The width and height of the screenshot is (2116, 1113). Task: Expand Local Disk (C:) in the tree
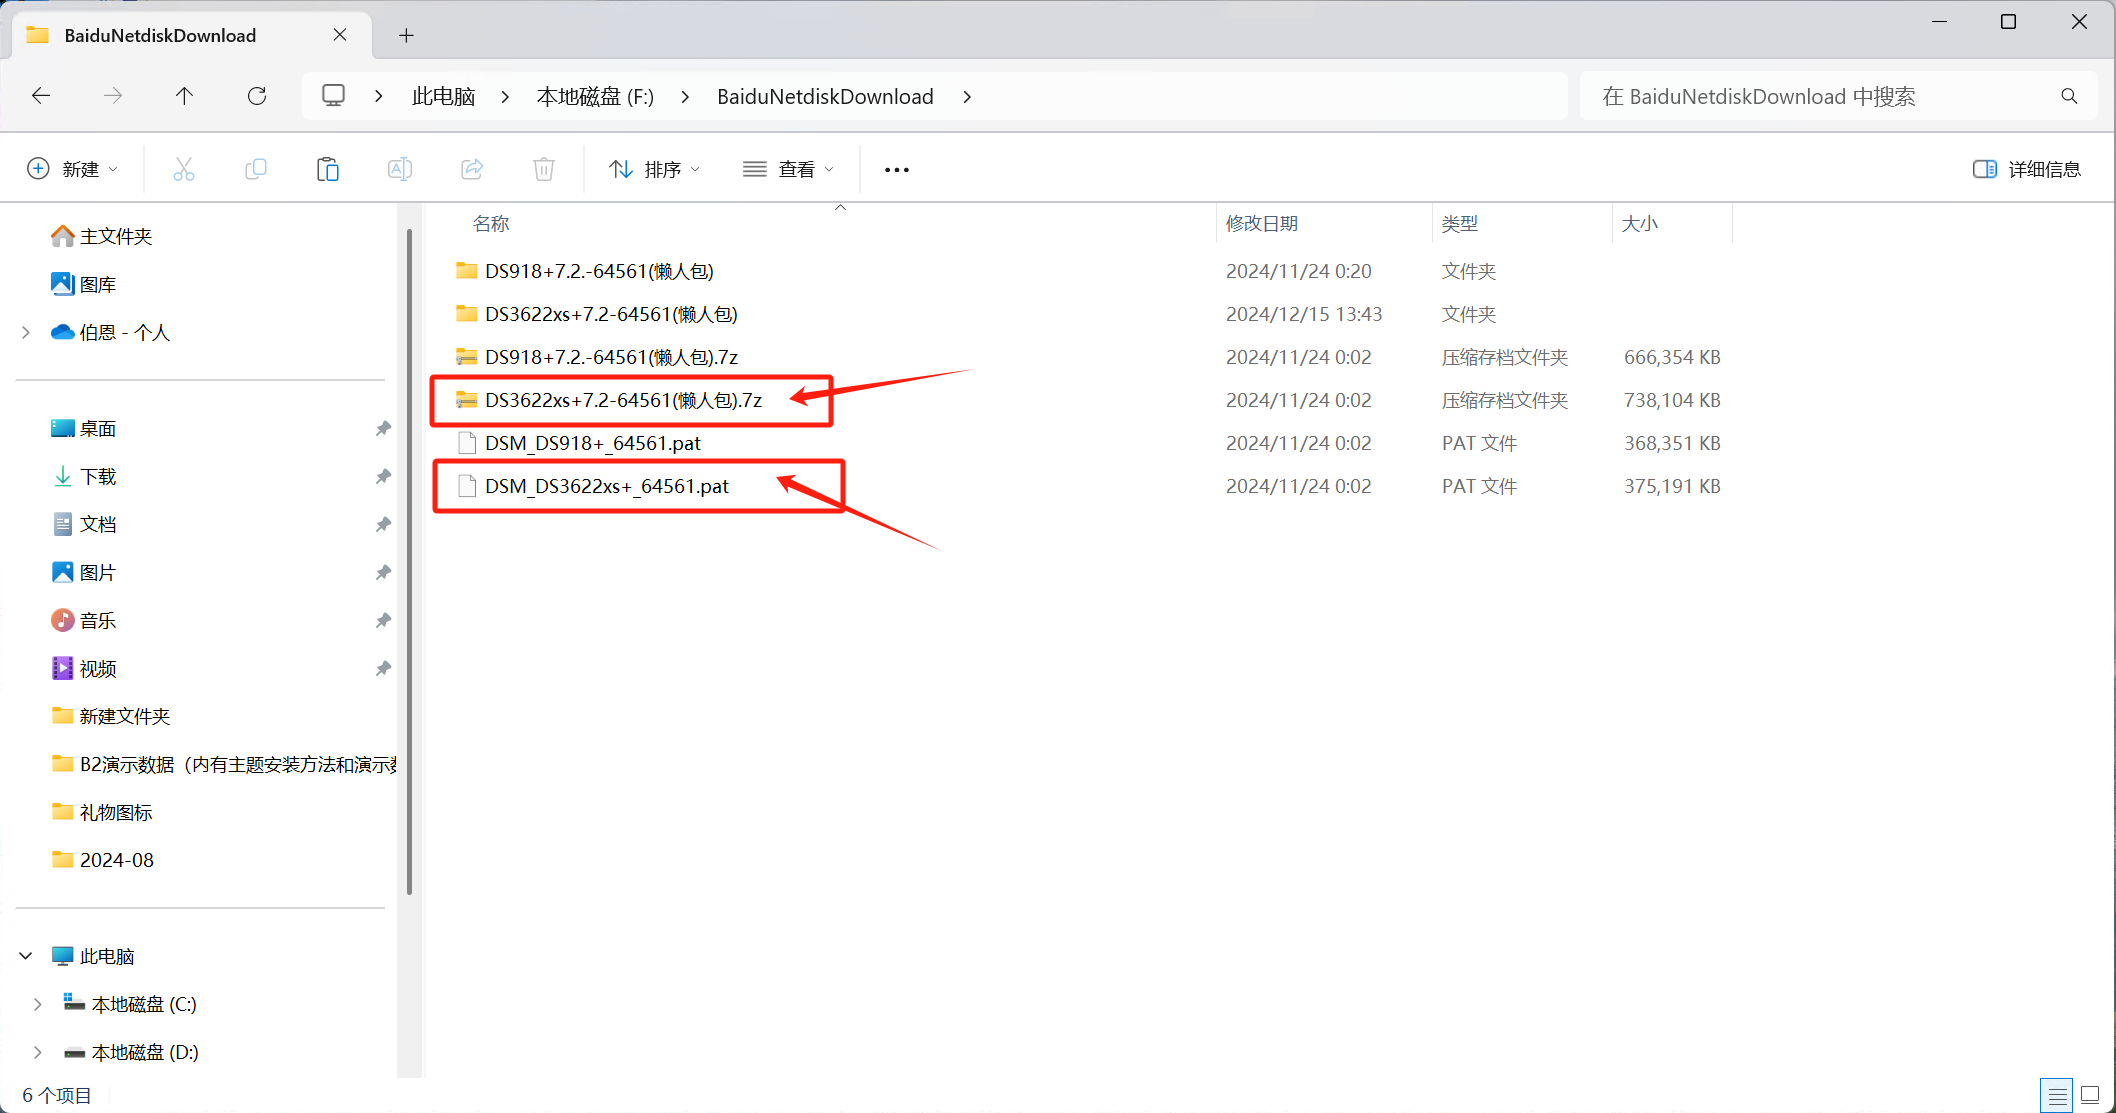[38, 1004]
